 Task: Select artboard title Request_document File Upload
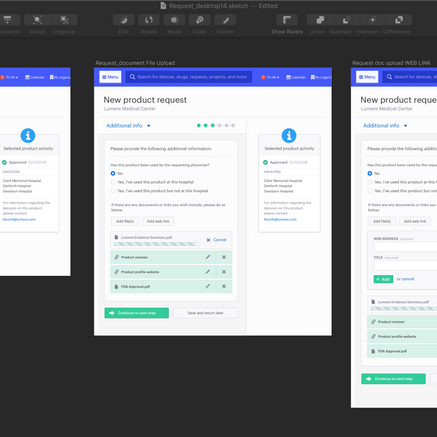pos(135,63)
